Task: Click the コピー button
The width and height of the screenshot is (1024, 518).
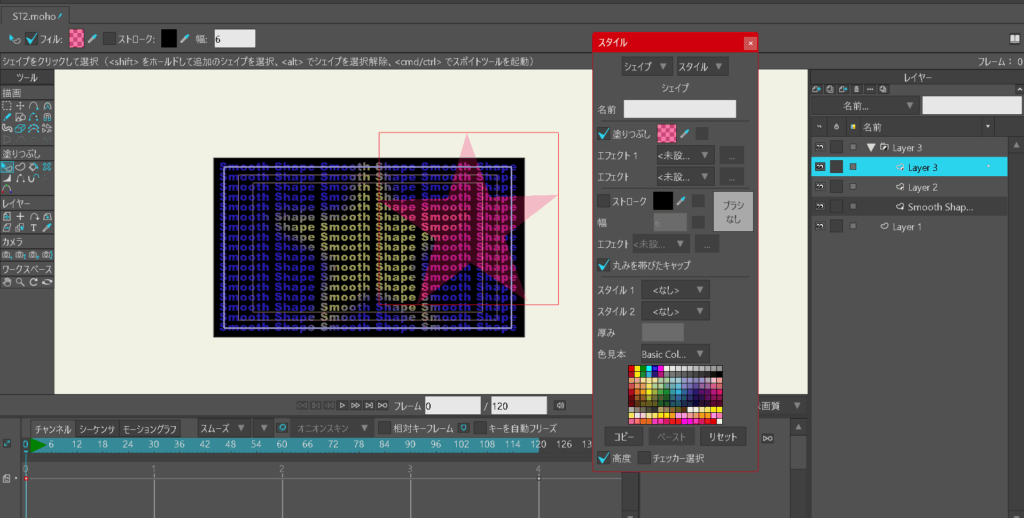Action: pos(623,437)
